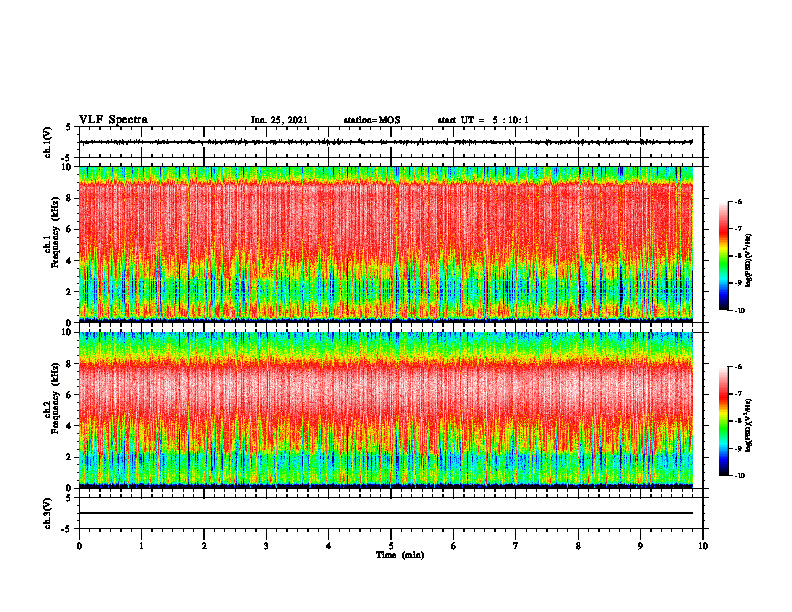792x612 pixels.
Task: Click the "-10" tick on ch.2 colorbar
Action: click(x=739, y=476)
